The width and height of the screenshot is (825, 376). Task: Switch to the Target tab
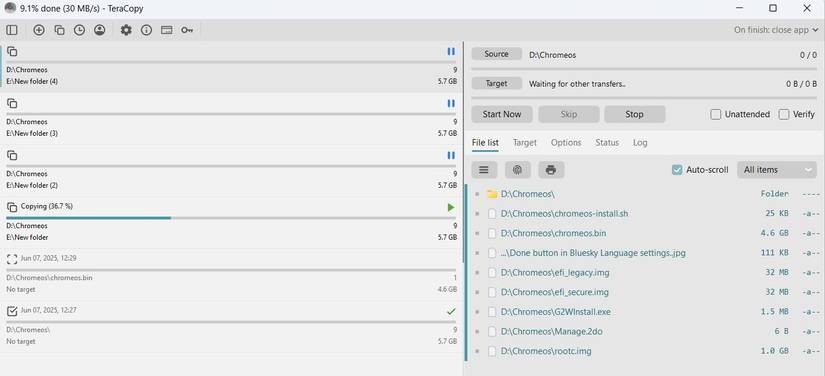click(x=525, y=143)
